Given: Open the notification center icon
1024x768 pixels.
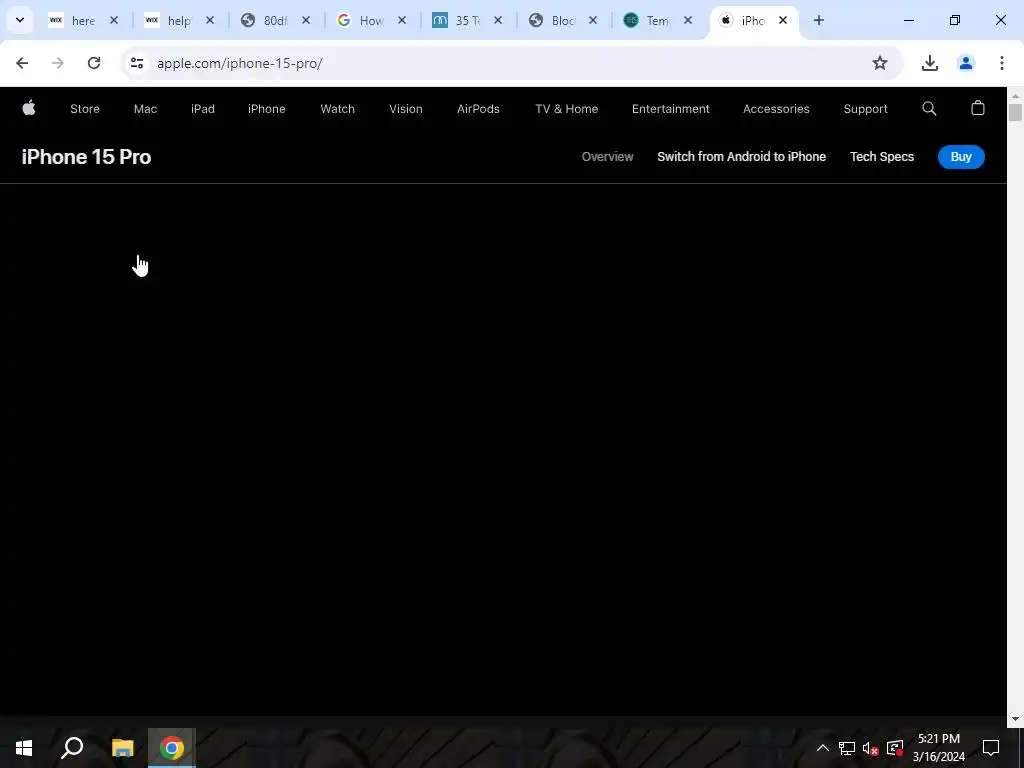Looking at the screenshot, I should (x=991, y=748).
